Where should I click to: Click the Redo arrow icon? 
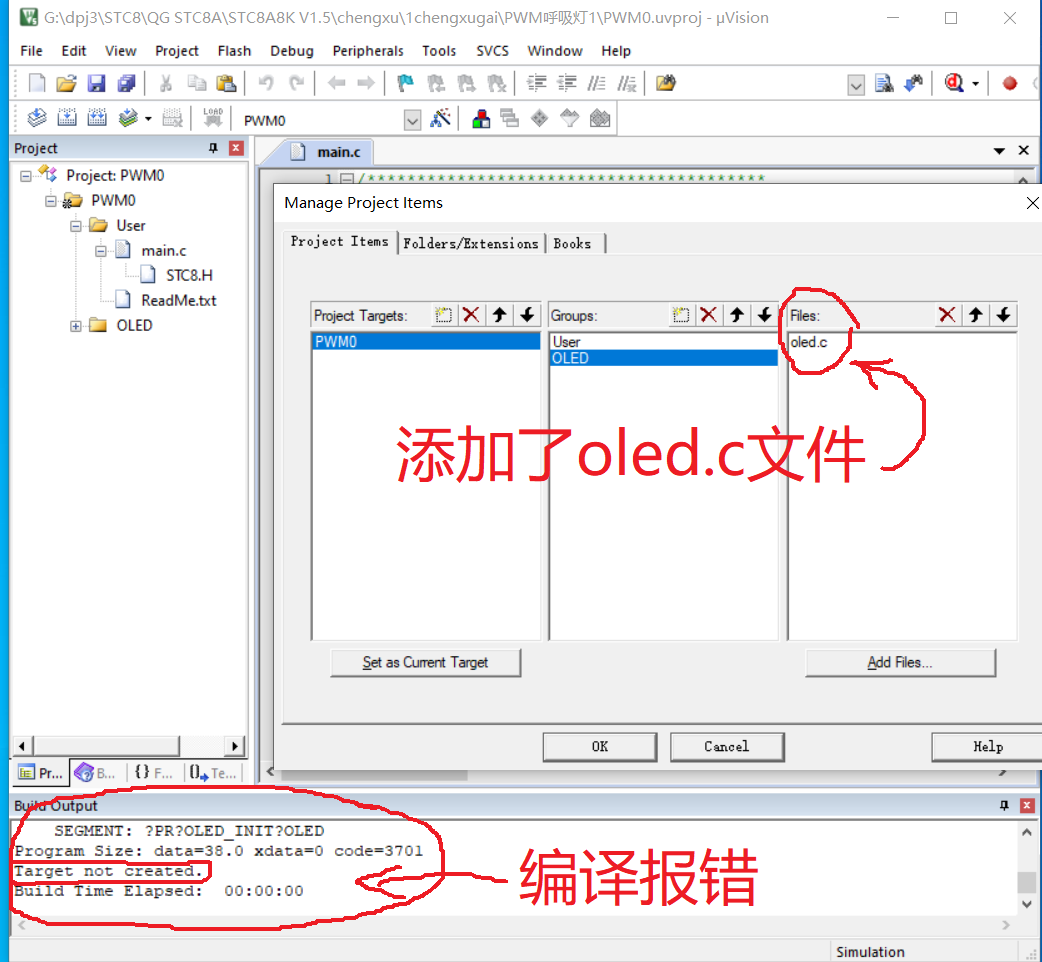pos(296,83)
